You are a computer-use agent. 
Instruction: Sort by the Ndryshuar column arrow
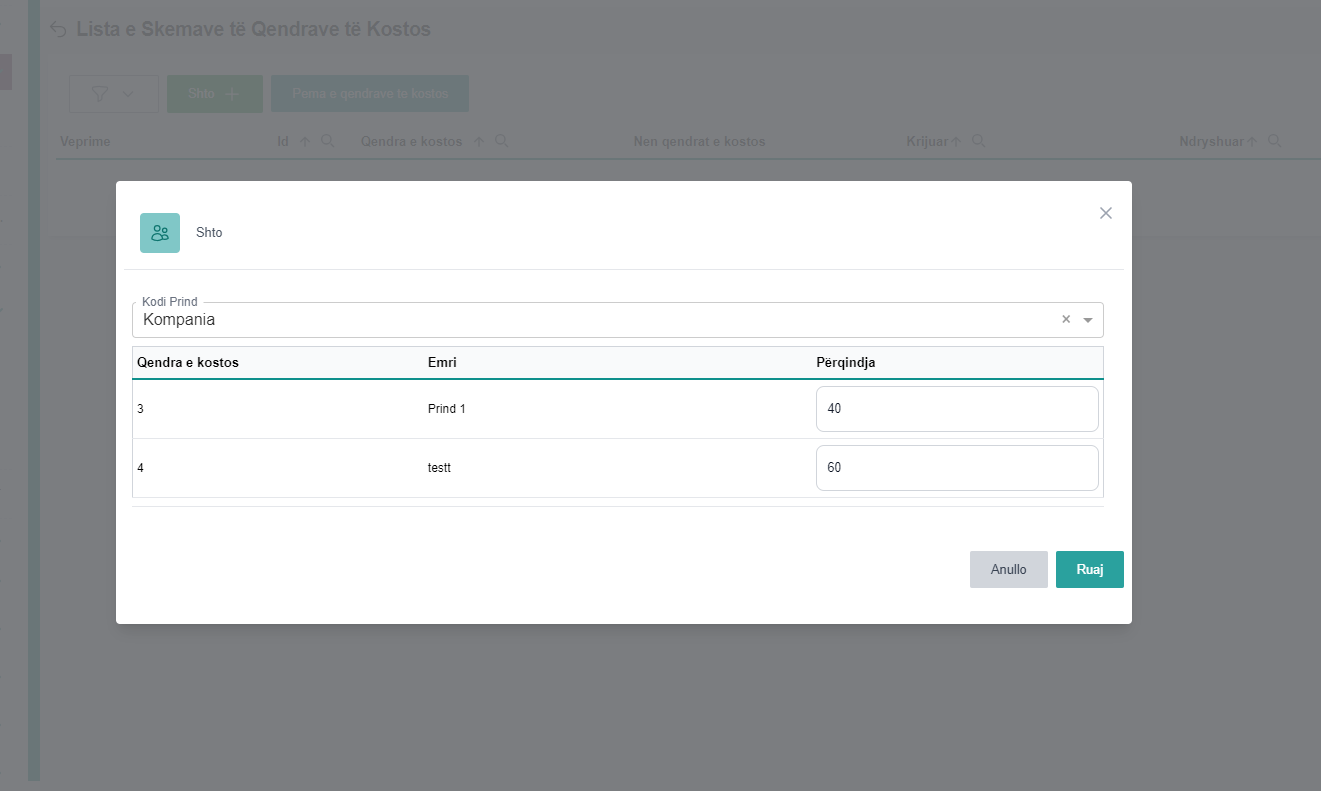click(1252, 142)
